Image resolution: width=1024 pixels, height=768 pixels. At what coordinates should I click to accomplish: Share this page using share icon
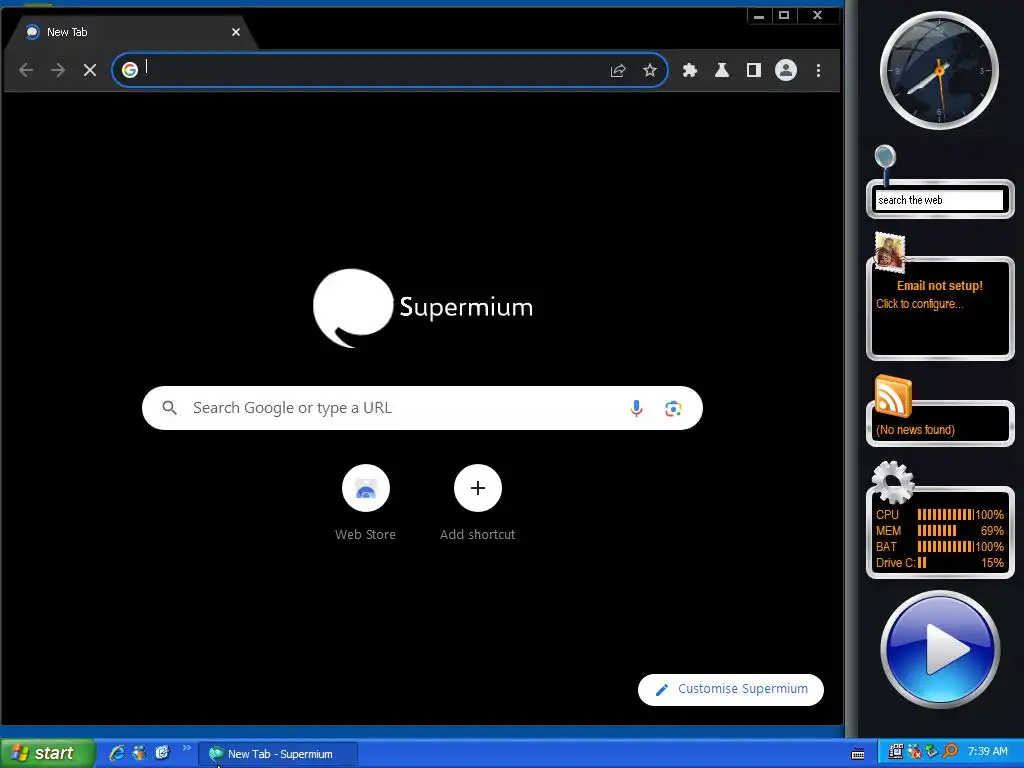pos(618,70)
